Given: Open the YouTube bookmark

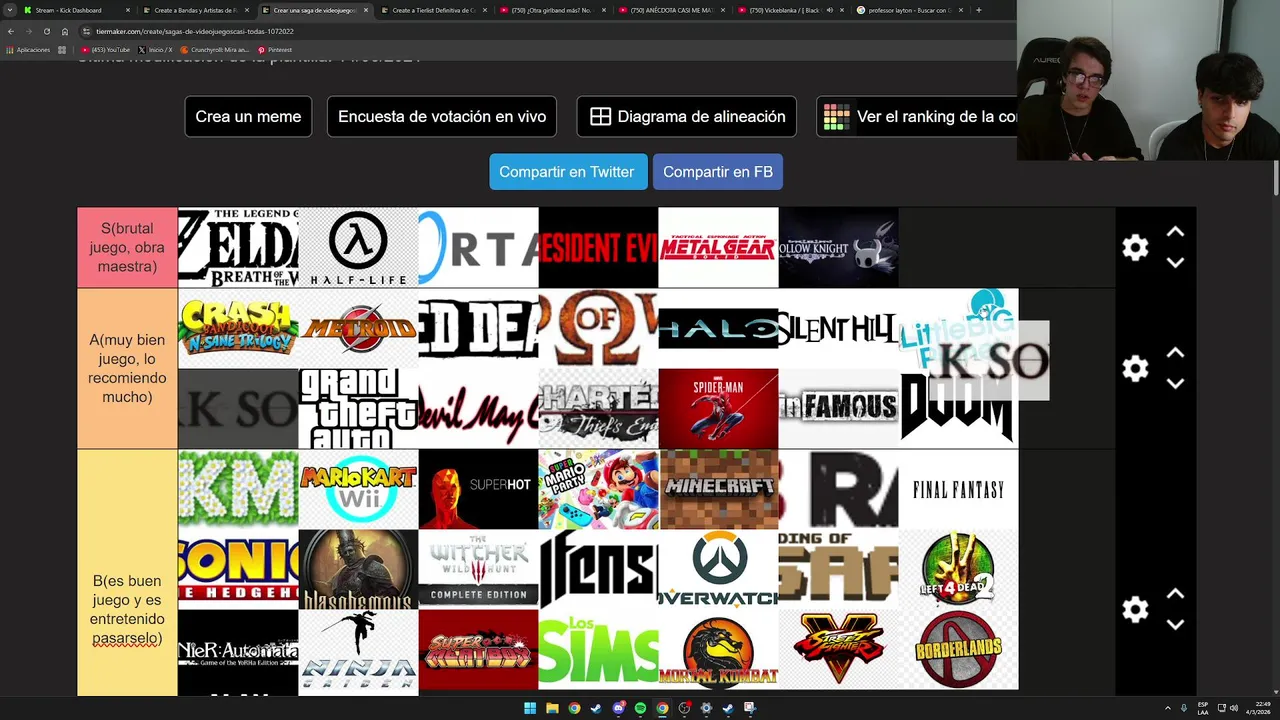Looking at the screenshot, I should coord(106,49).
